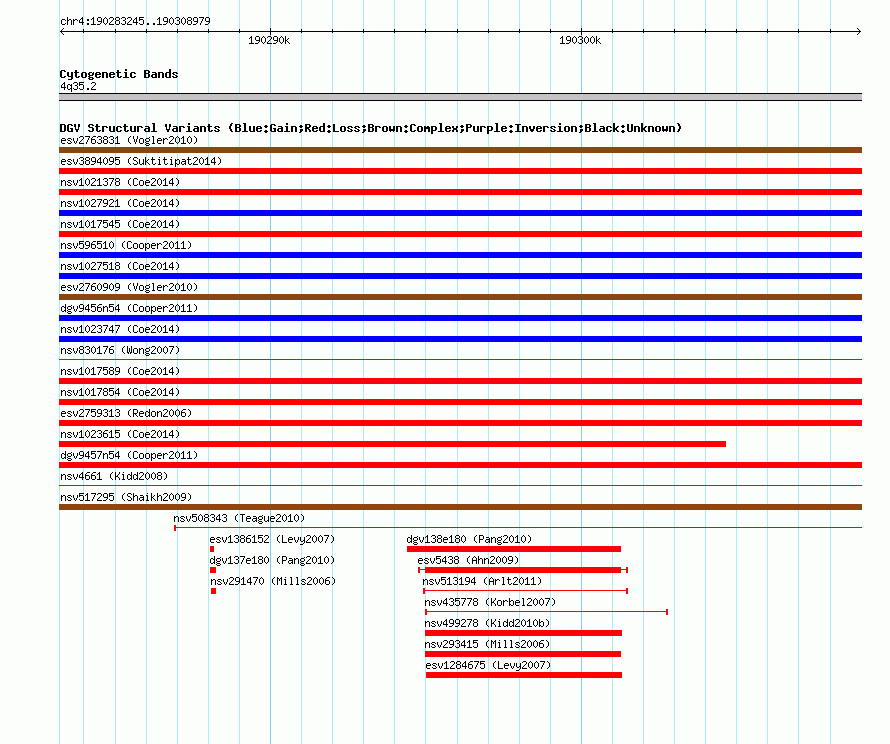Click the esv2763831 (Vogler2010) label
Viewport: 890px width, 744px height.
click(x=129, y=140)
